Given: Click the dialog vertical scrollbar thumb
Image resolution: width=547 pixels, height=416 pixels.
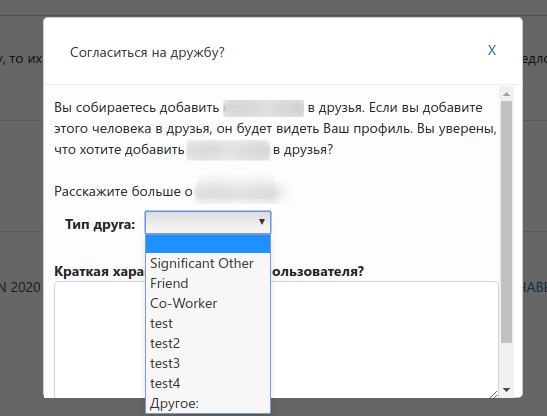Looking at the screenshot, I should (507, 222).
